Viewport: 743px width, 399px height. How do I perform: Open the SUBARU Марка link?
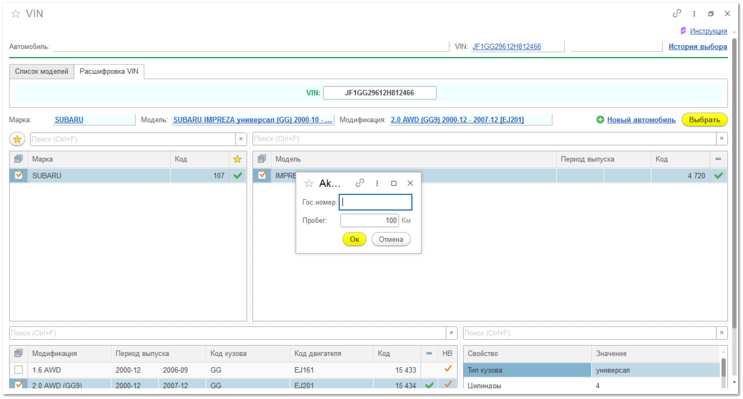[x=69, y=120]
